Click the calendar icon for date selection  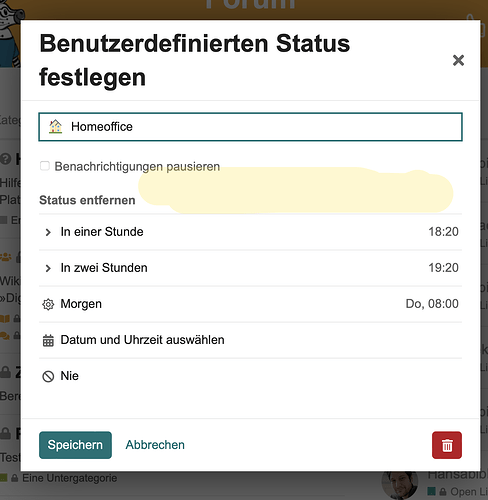tap(48, 340)
